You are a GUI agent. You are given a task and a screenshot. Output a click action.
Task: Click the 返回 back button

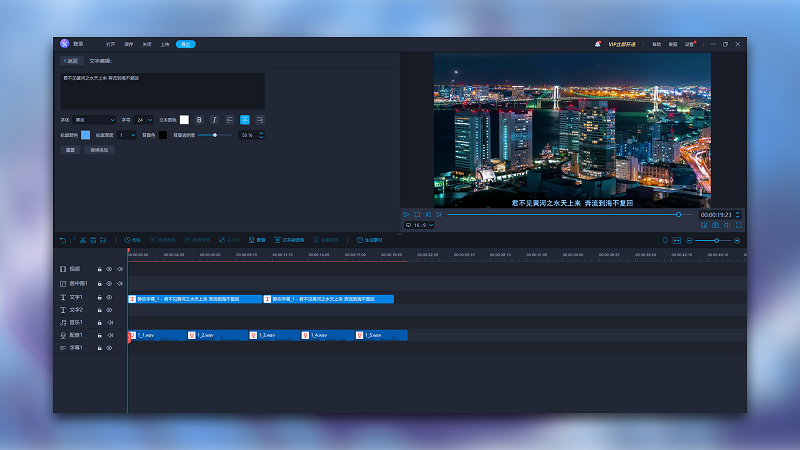coord(71,61)
